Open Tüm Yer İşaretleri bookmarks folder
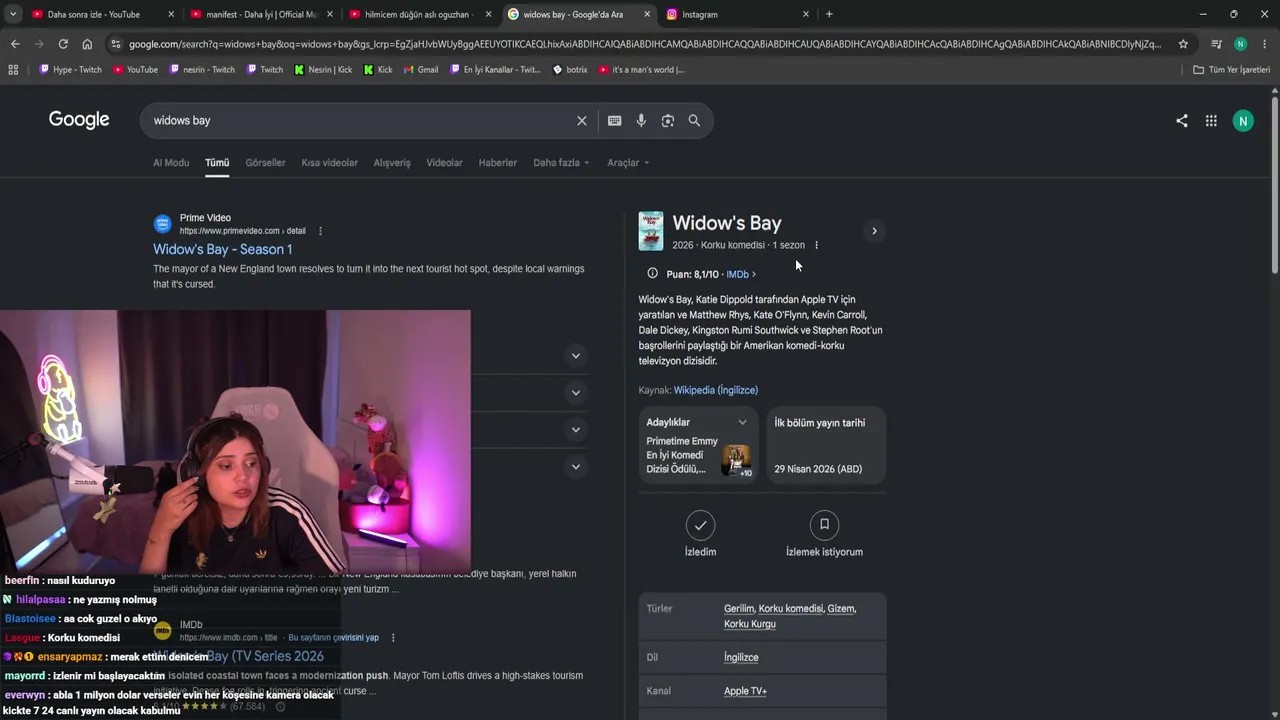Image resolution: width=1280 pixels, height=720 pixels. (x=1231, y=70)
